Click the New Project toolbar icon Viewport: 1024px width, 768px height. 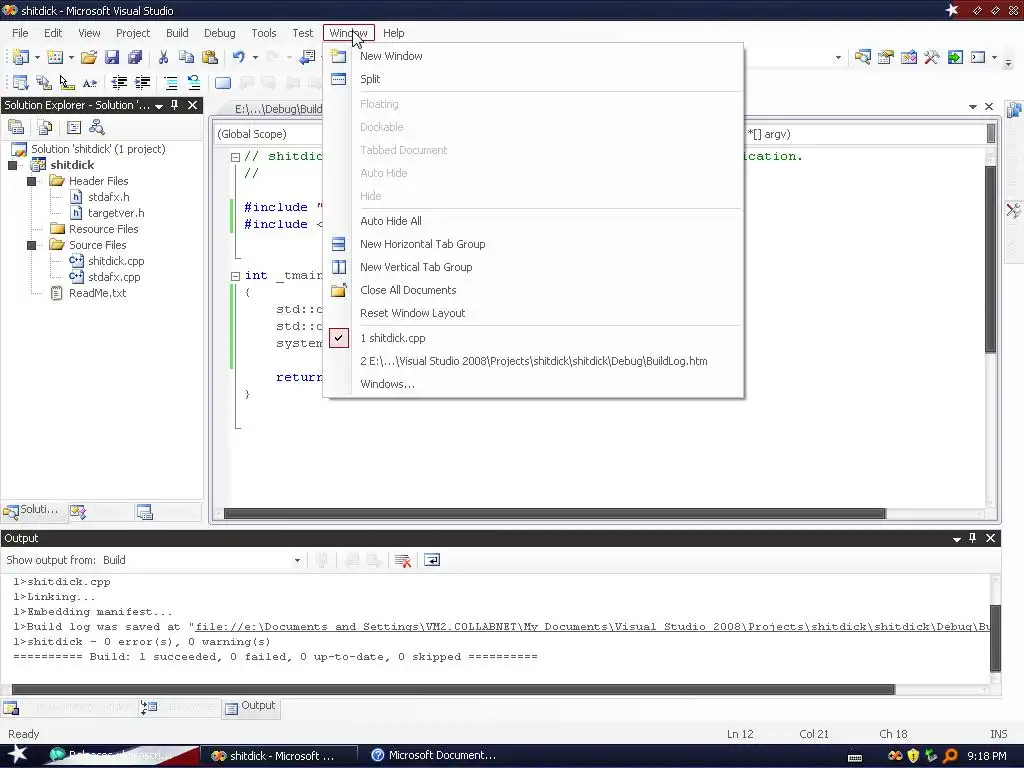20,57
